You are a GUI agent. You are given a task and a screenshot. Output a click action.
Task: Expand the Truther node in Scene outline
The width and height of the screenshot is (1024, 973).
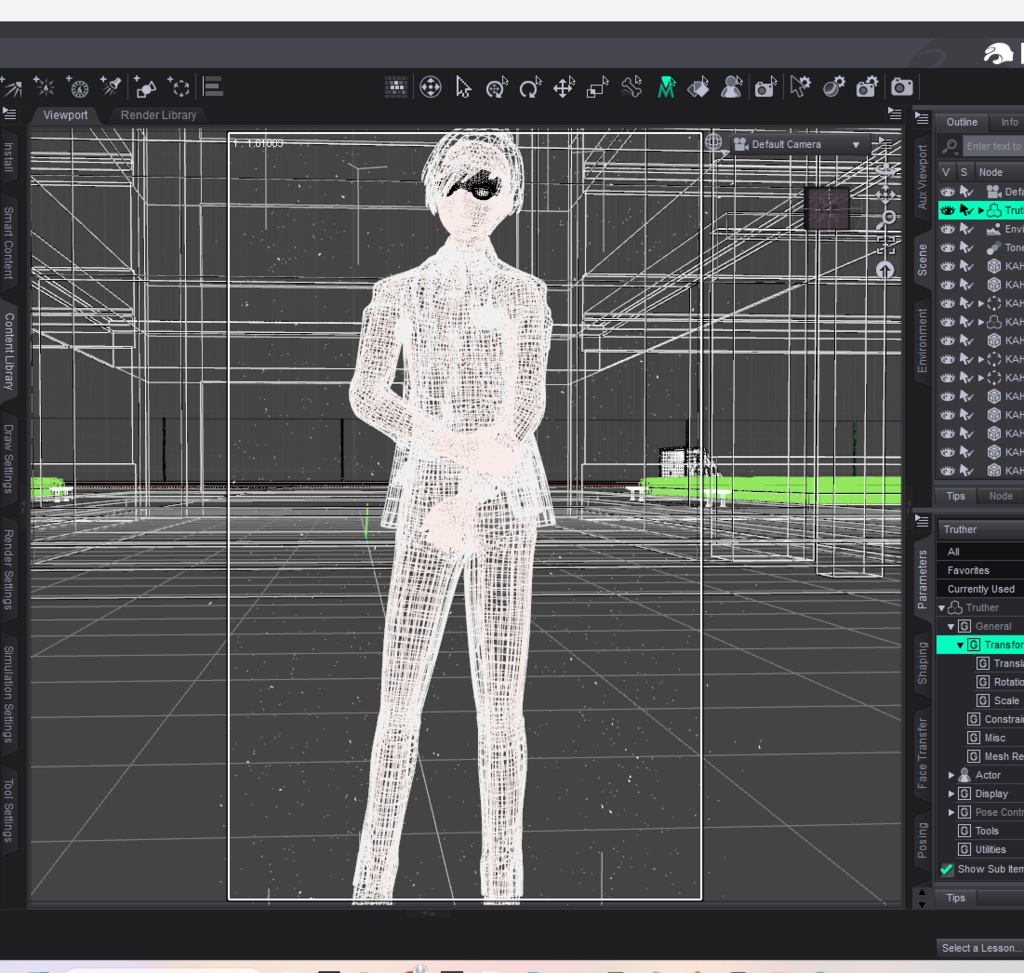981,210
